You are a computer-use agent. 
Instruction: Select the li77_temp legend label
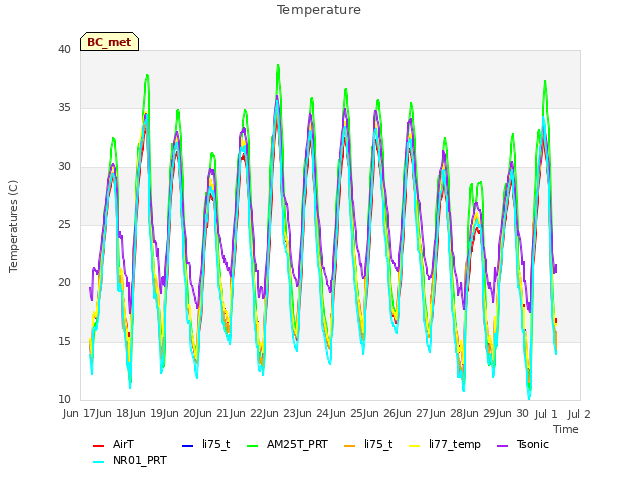pos(455,444)
